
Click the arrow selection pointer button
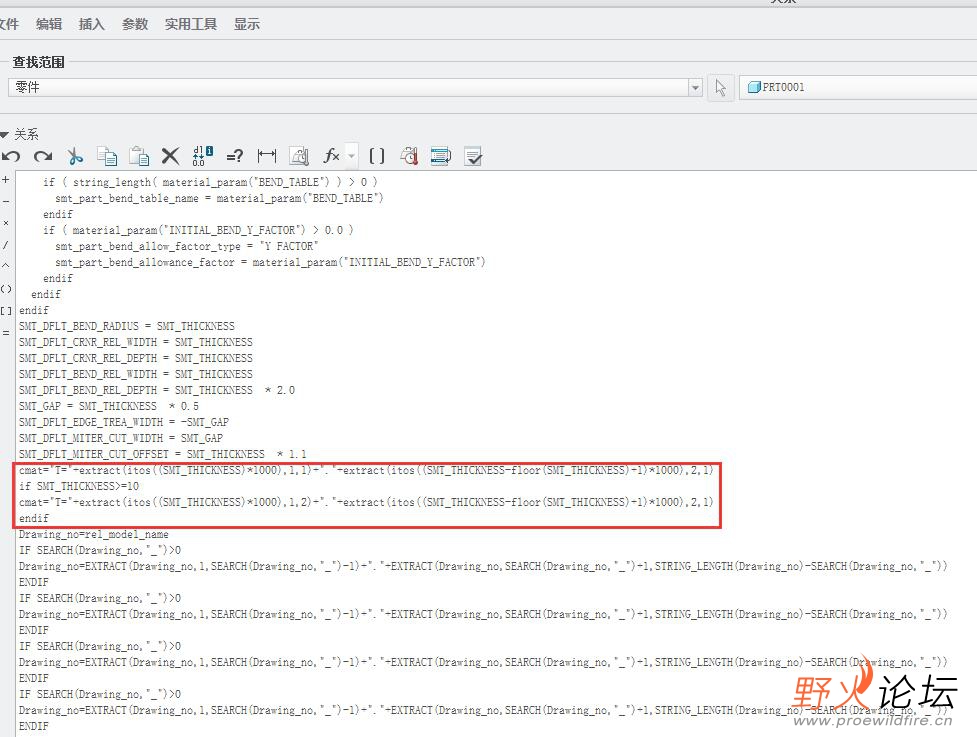(x=721, y=88)
